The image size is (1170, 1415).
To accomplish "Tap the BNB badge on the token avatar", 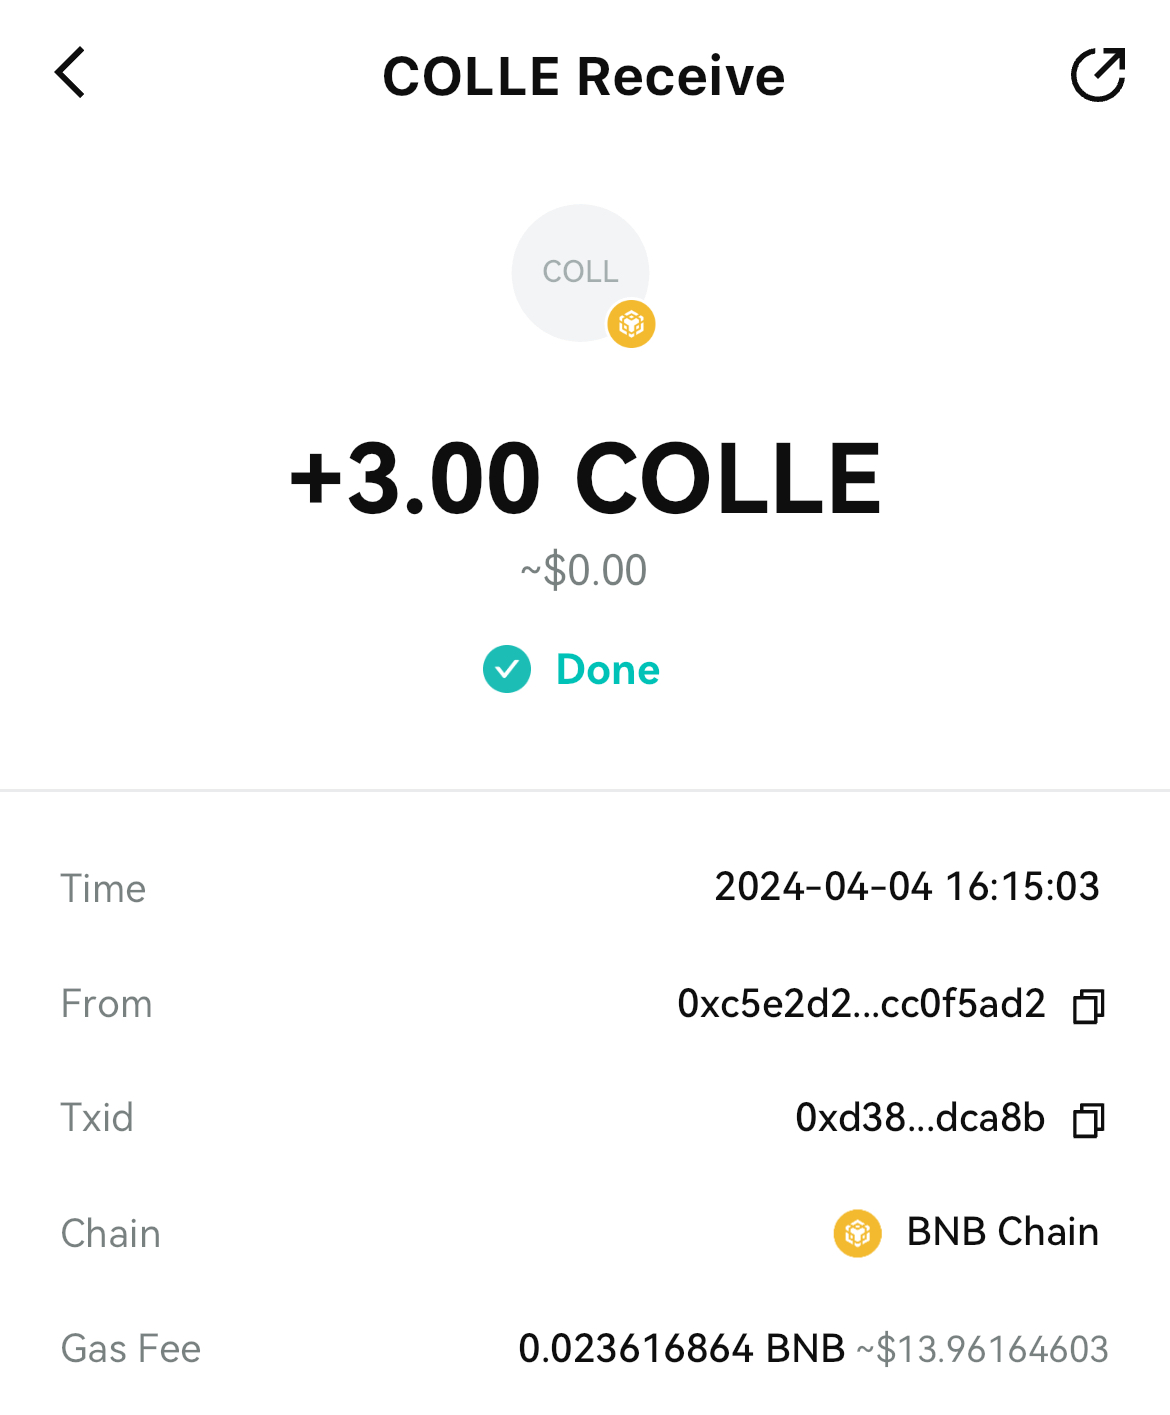I will point(631,324).
